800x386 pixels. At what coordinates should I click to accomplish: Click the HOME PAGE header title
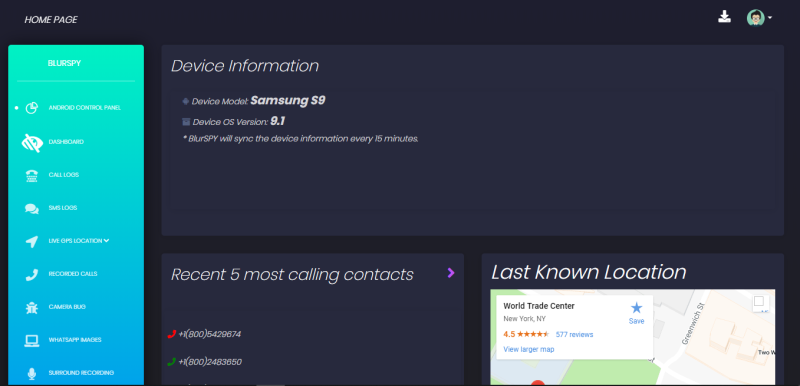(51, 20)
